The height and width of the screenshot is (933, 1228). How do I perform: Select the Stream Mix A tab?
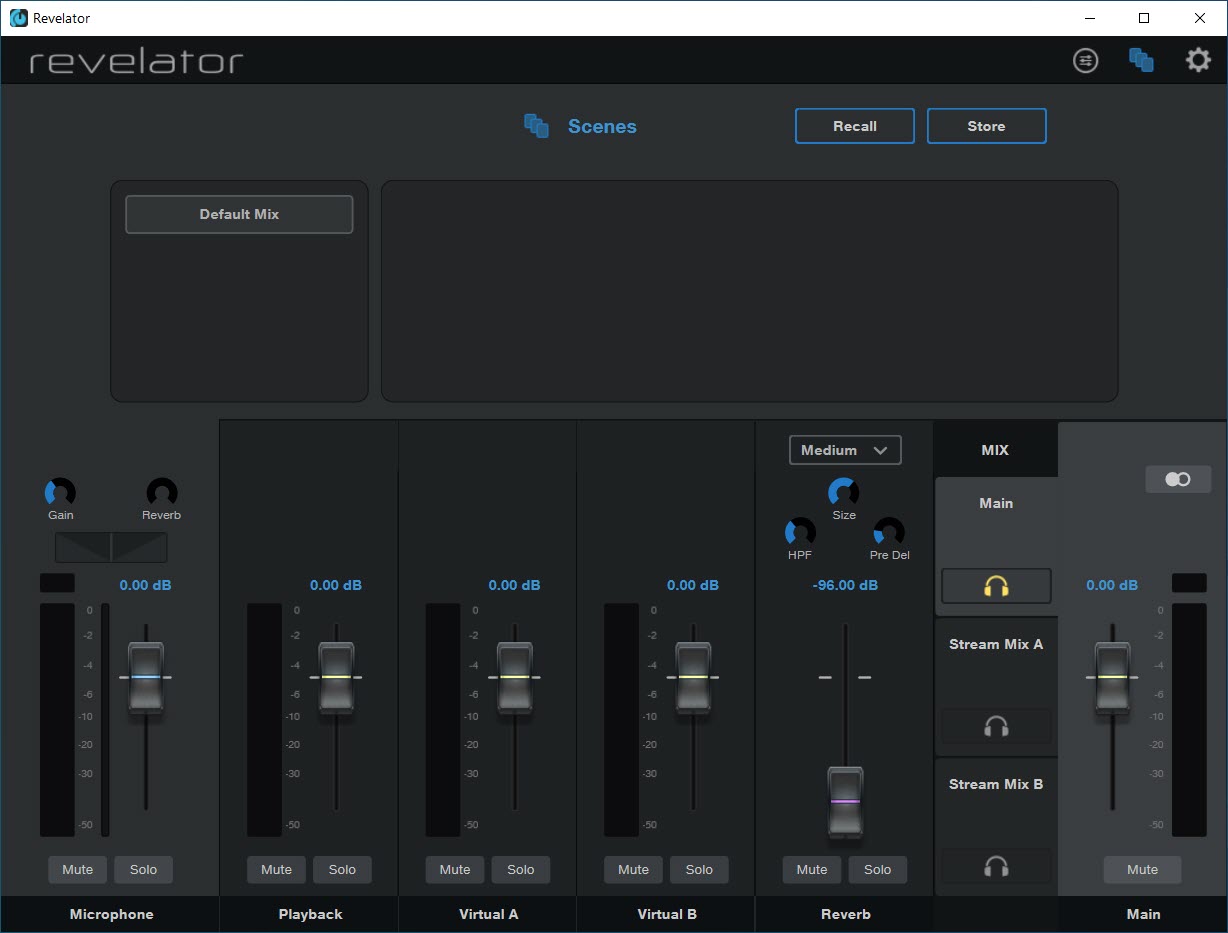click(x=996, y=645)
